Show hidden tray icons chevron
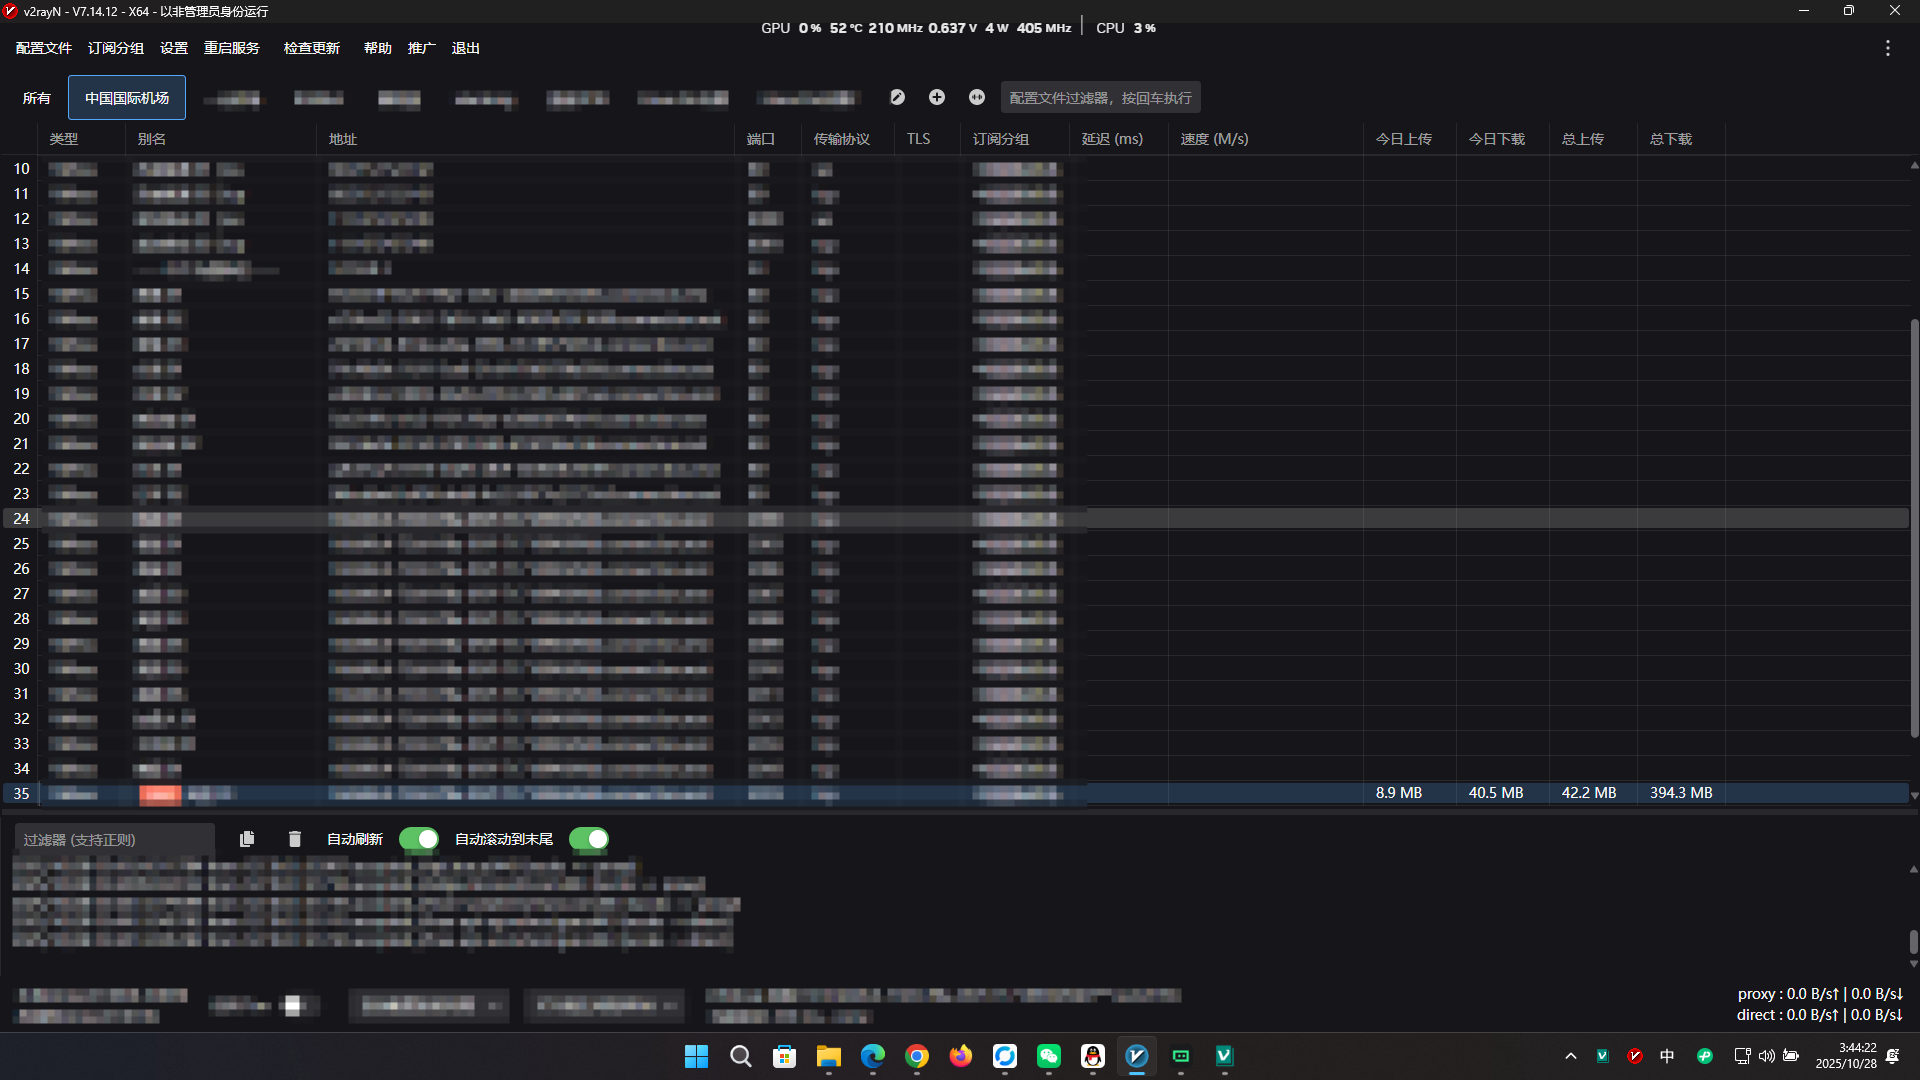 (x=1571, y=1056)
